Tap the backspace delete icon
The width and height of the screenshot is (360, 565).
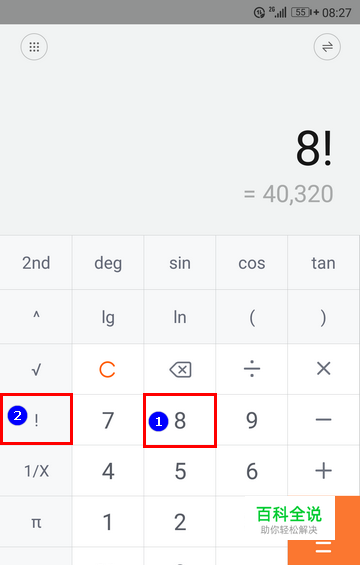(180, 369)
